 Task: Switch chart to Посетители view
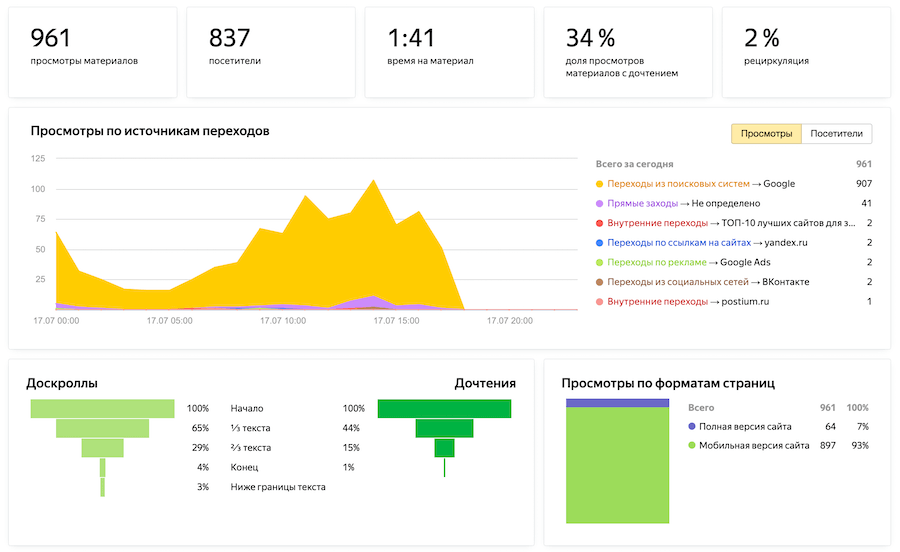point(837,134)
